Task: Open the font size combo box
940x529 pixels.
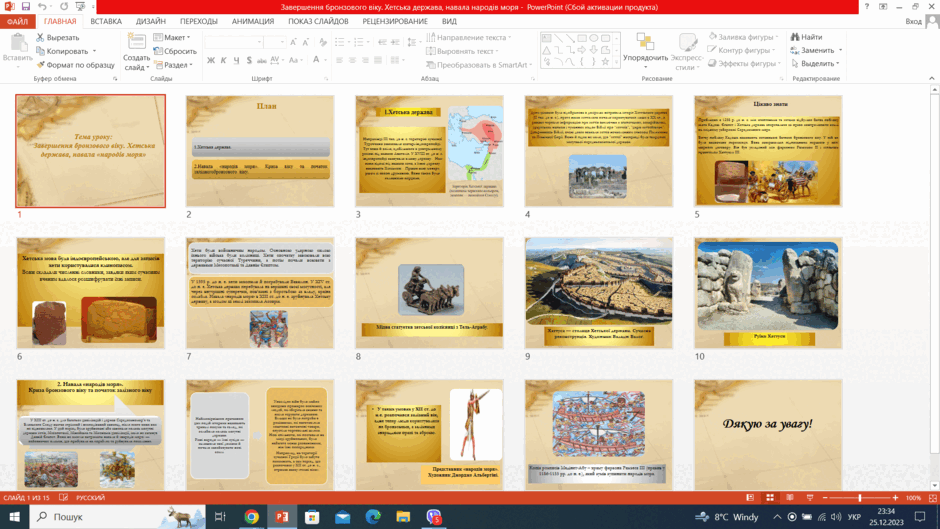Action: (x=274, y=42)
